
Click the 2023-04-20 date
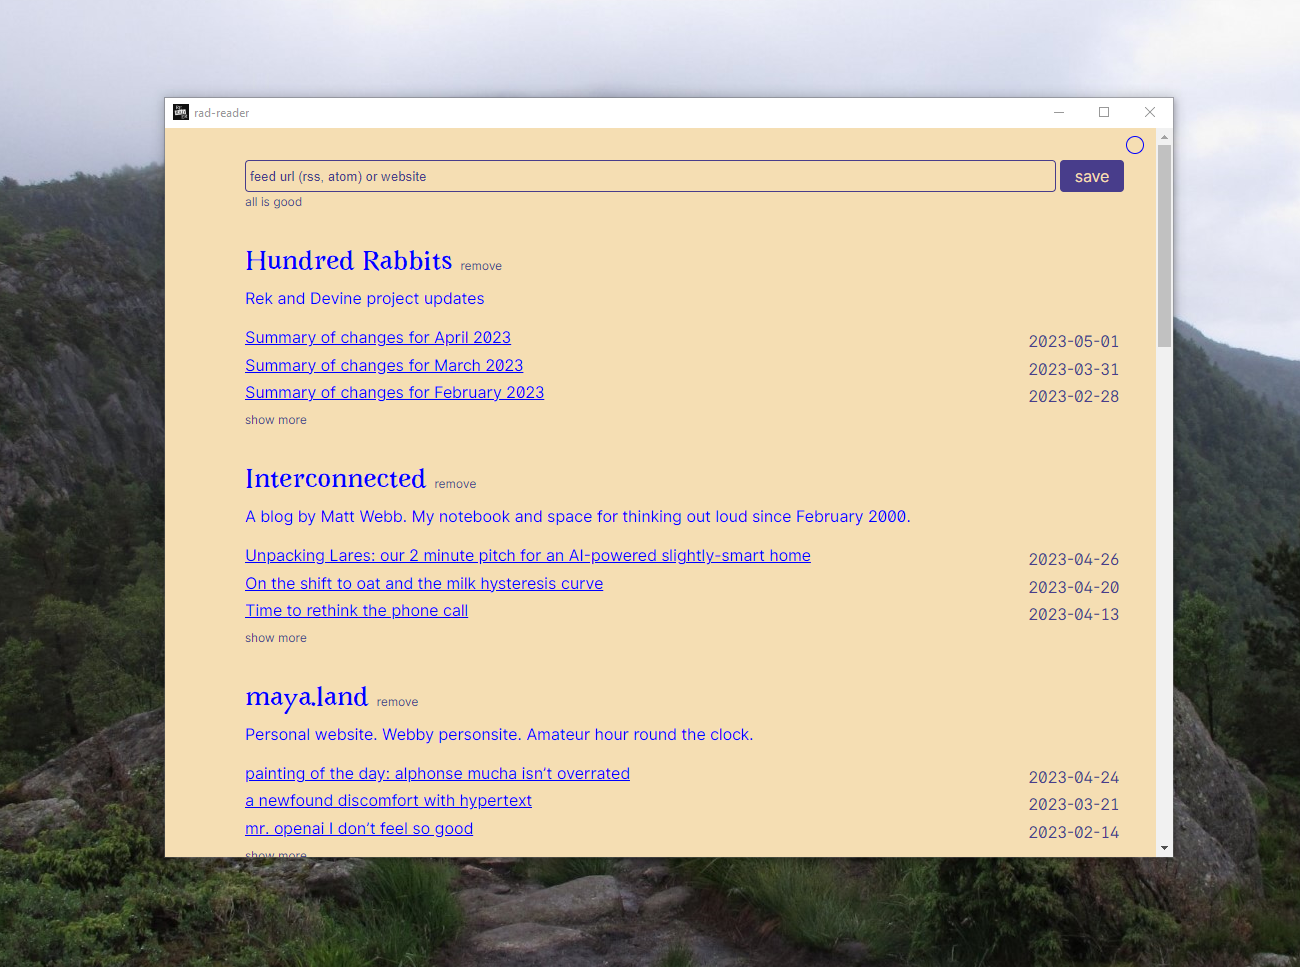click(x=1074, y=588)
